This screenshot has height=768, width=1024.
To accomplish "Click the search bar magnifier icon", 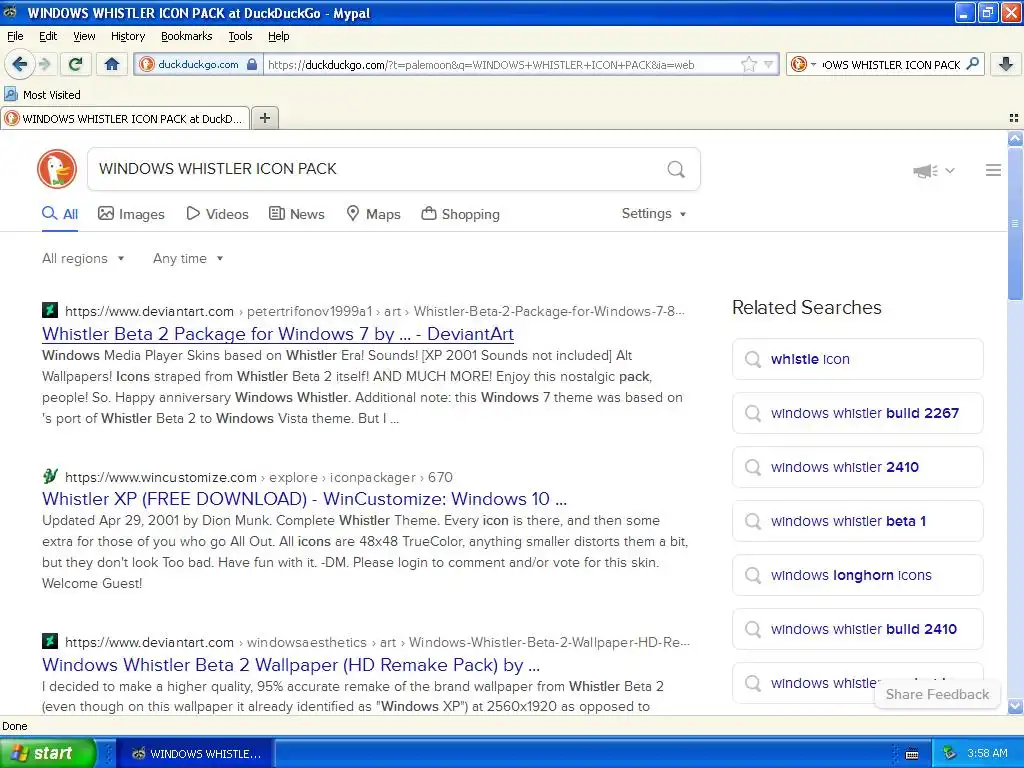I will point(972,64).
